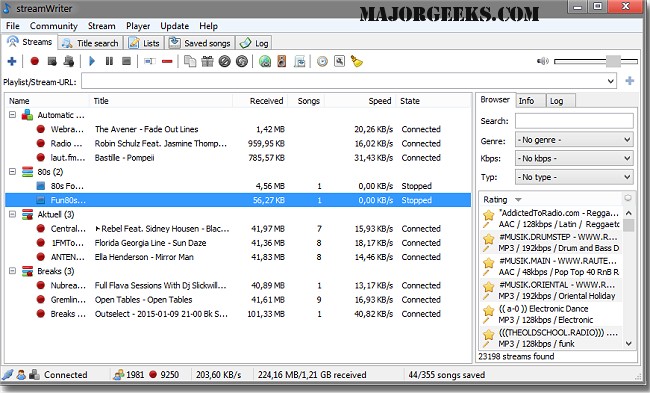This screenshot has width=650, height=393.
Task: Switch to the Saved songs tab
Action: pos(200,43)
